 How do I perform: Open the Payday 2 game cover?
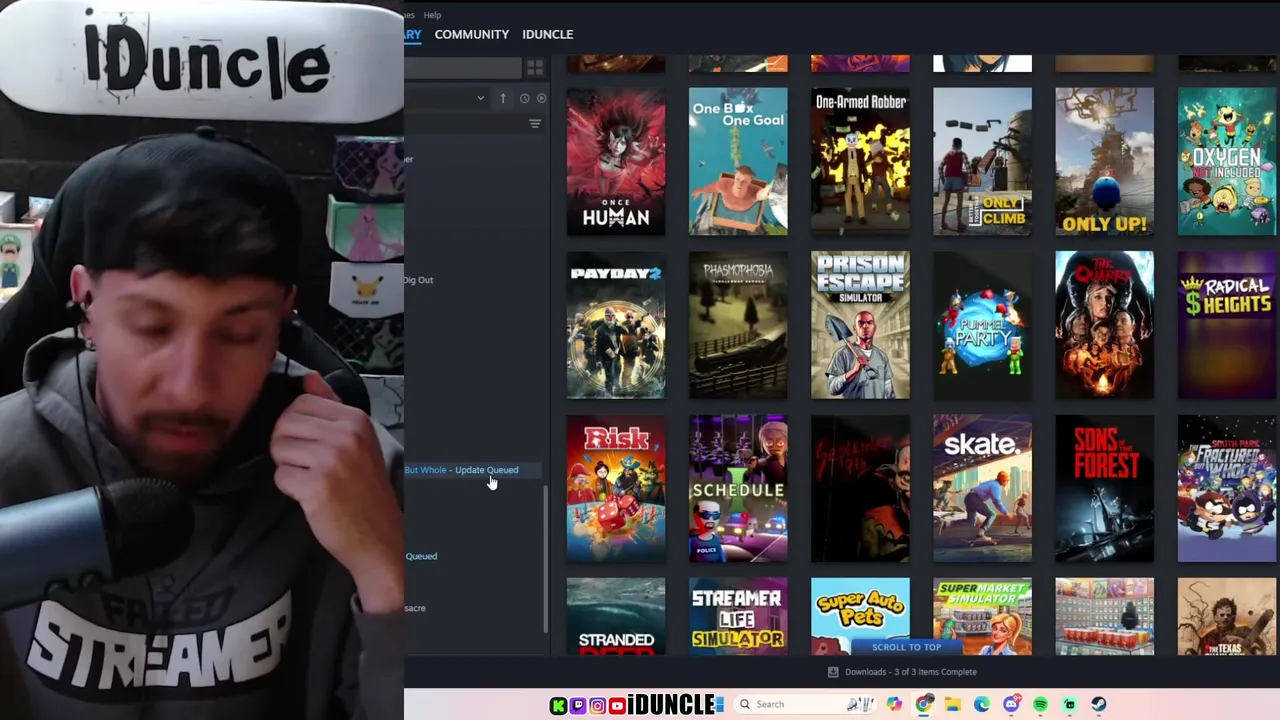coord(616,325)
